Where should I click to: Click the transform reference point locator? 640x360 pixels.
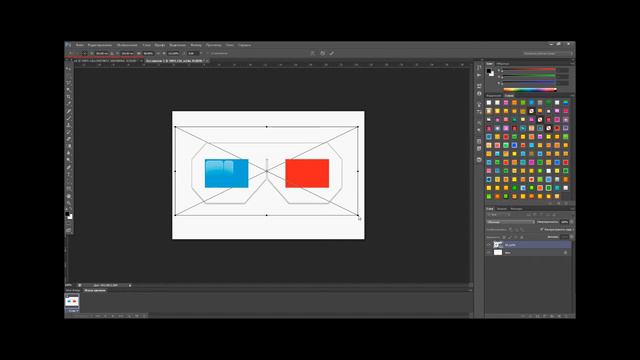(x=84, y=53)
